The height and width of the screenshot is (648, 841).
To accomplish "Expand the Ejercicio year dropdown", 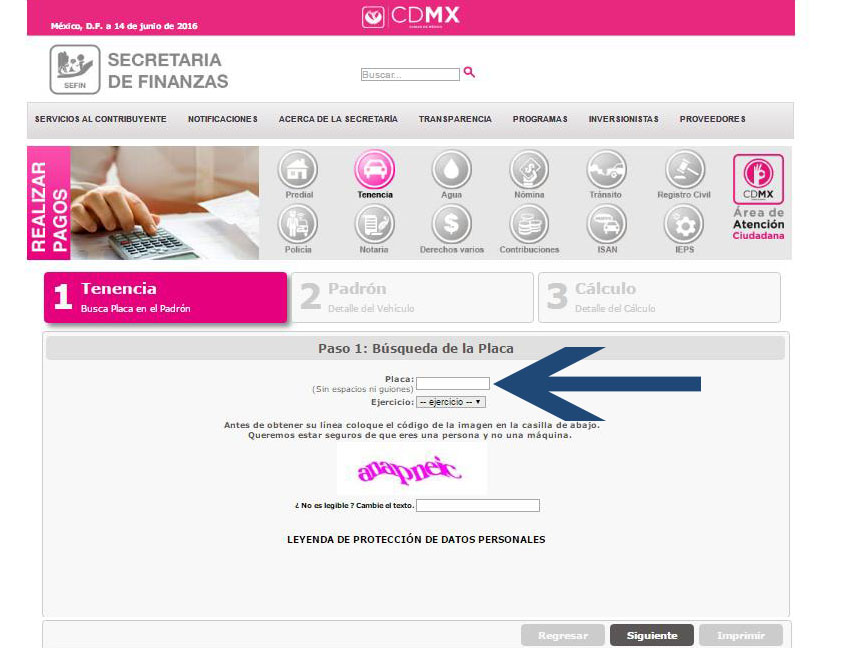I will [451, 402].
